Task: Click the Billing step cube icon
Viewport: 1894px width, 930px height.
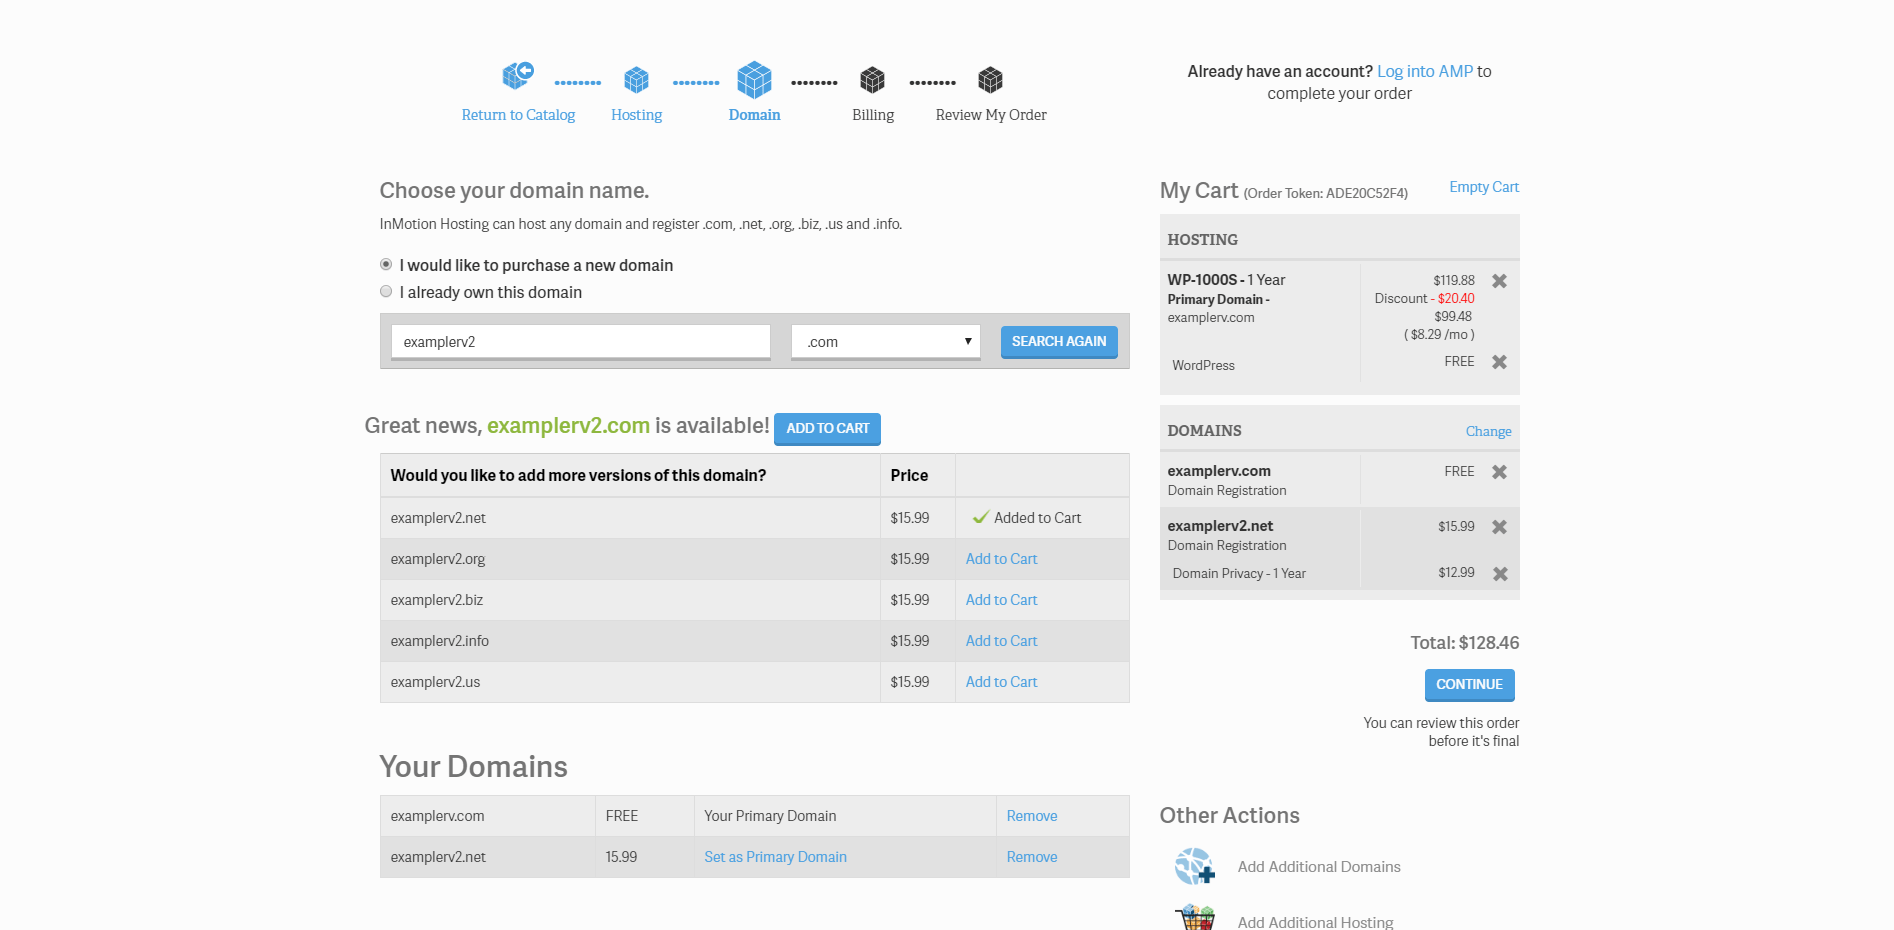Action: (x=872, y=79)
